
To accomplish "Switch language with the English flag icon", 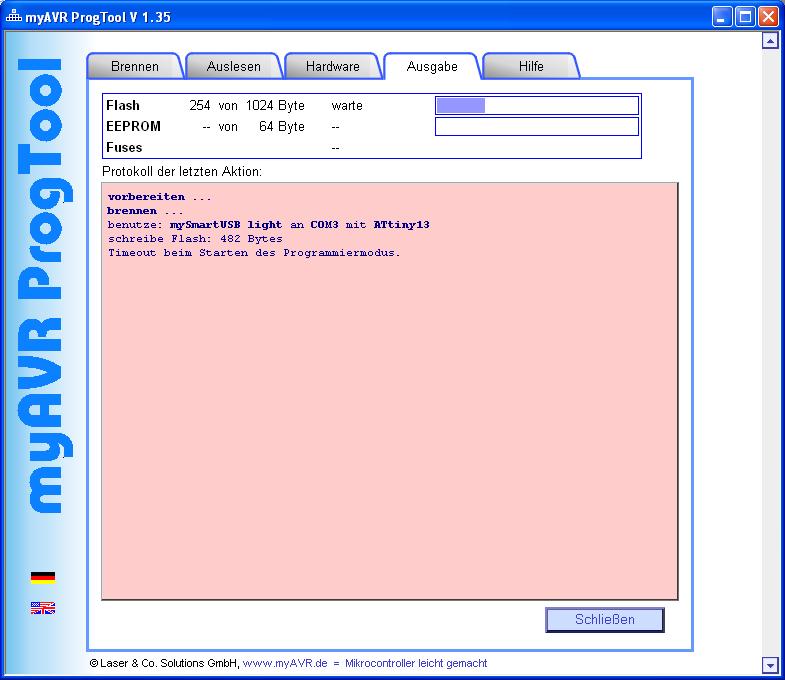I will coord(43,608).
